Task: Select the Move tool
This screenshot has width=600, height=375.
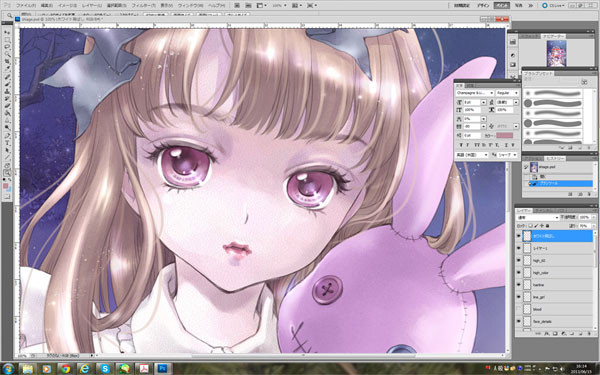Action: (x=7, y=32)
